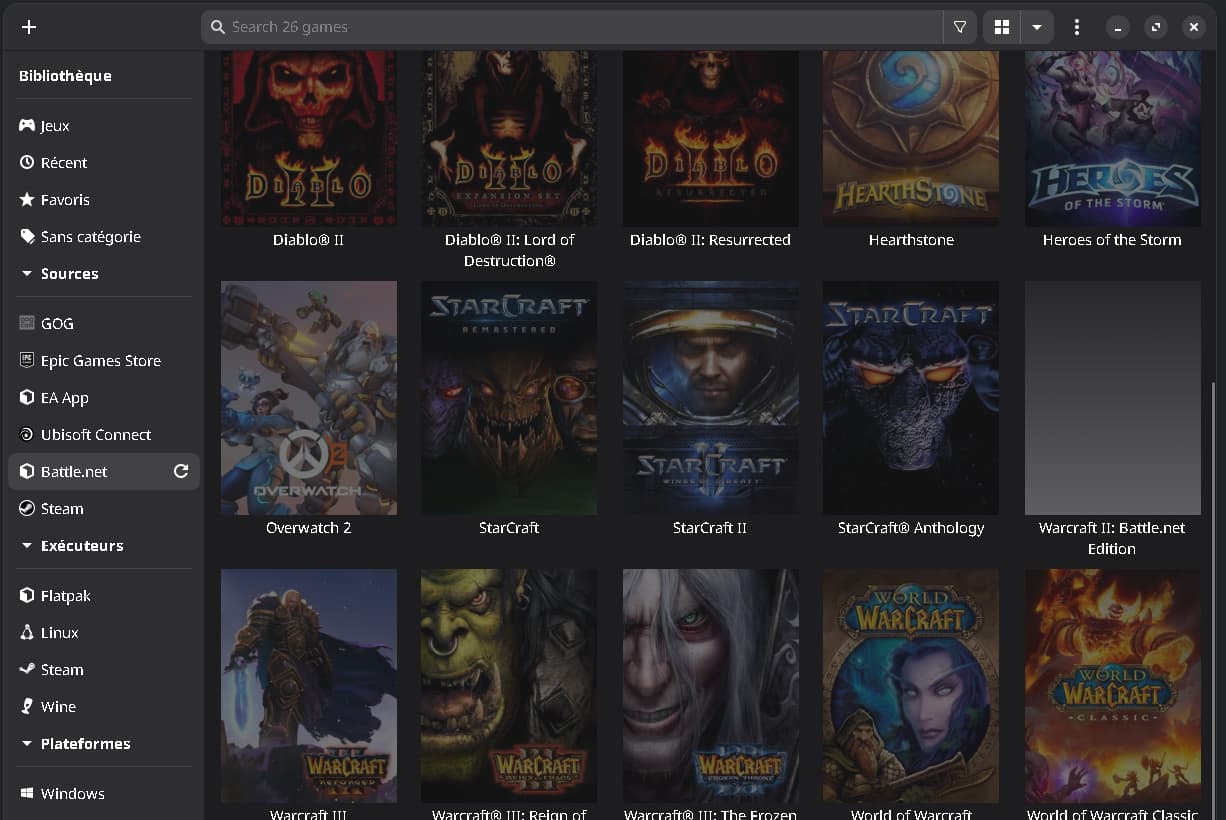Click "StarCraft® Anthology" title text
This screenshot has width=1226, height=820.
[x=911, y=528]
